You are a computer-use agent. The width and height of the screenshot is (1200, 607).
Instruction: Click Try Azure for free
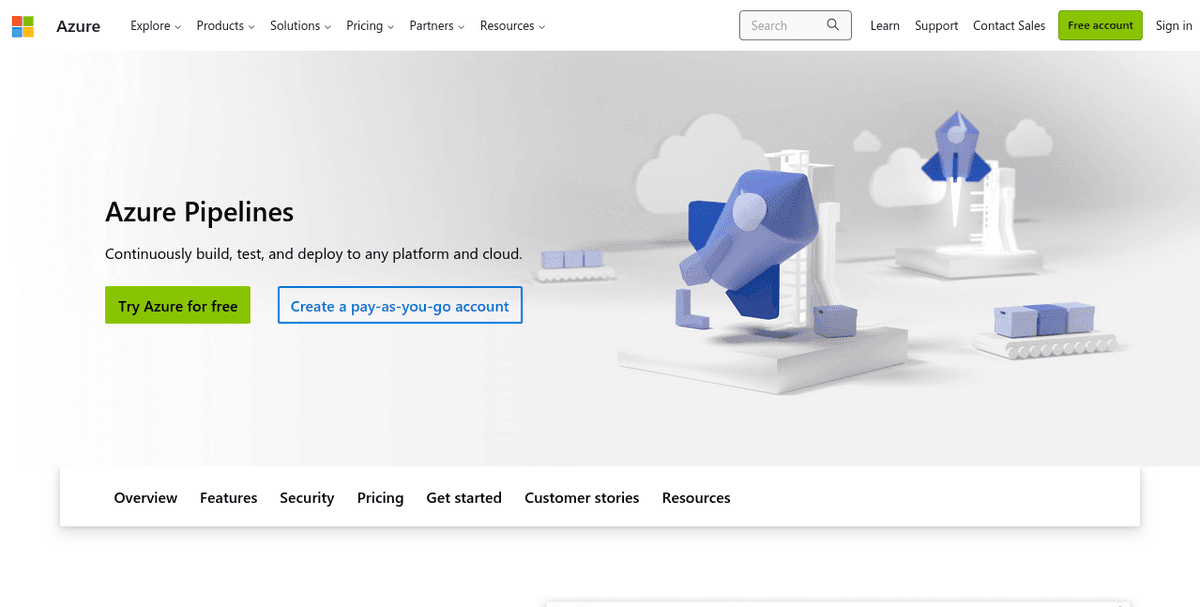(x=177, y=305)
